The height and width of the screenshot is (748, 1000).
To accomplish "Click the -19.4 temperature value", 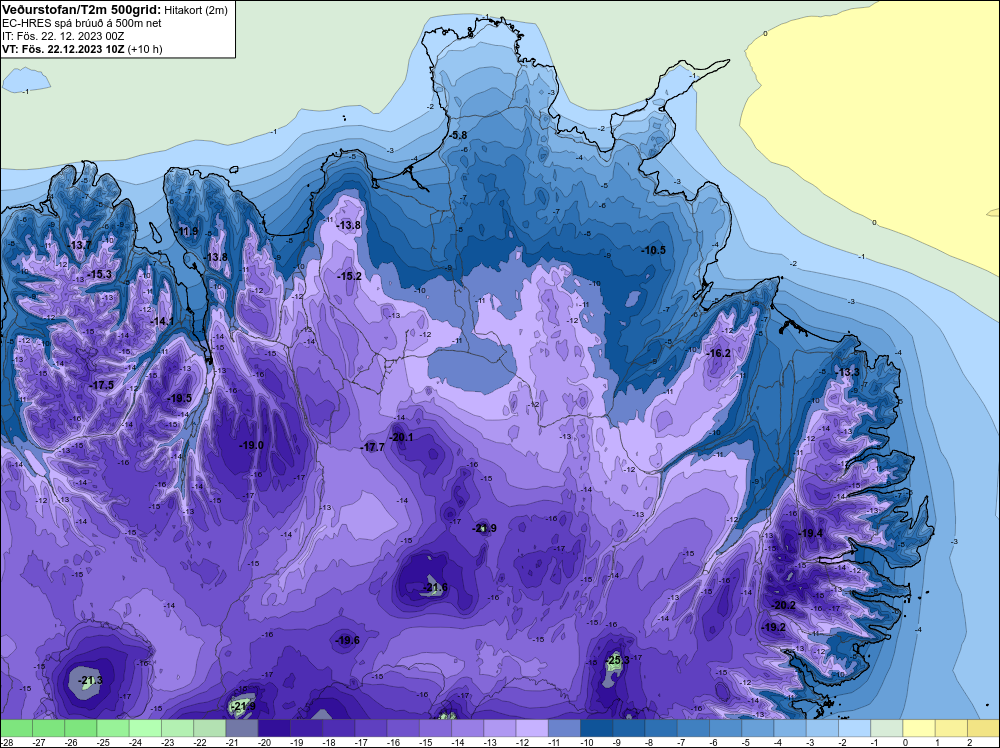I will (811, 533).
